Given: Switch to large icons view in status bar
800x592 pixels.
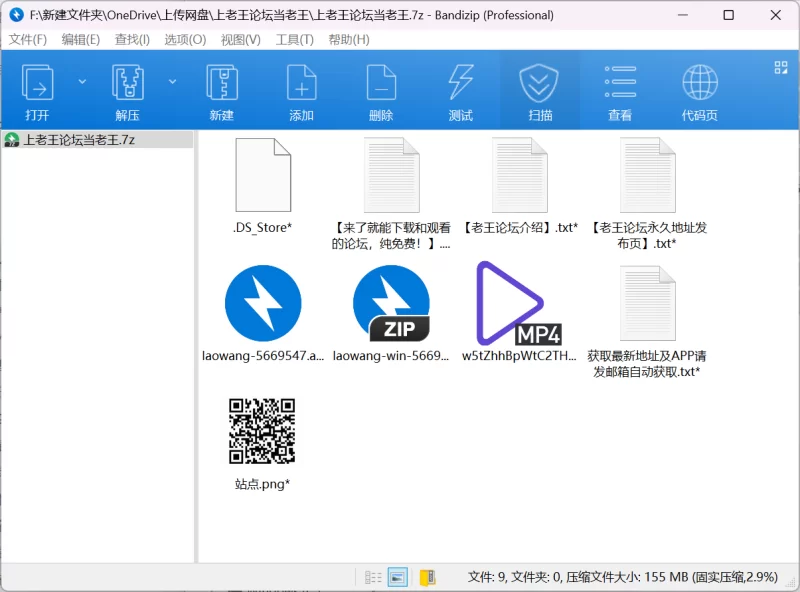Looking at the screenshot, I should click(397, 577).
